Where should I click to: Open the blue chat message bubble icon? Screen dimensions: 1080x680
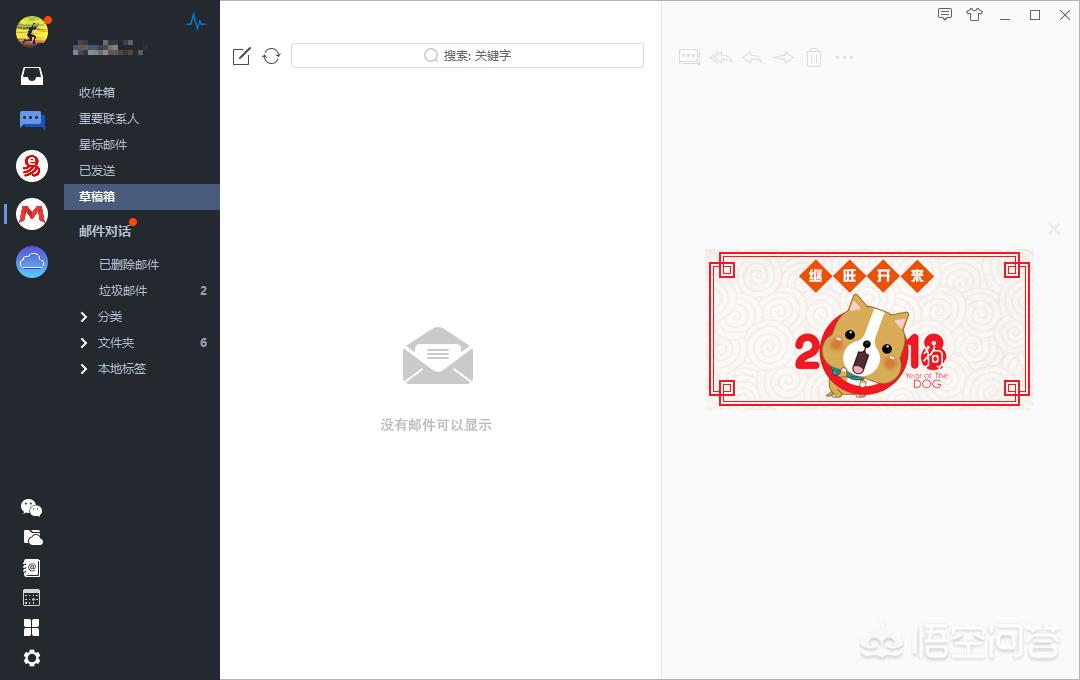(x=32, y=121)
